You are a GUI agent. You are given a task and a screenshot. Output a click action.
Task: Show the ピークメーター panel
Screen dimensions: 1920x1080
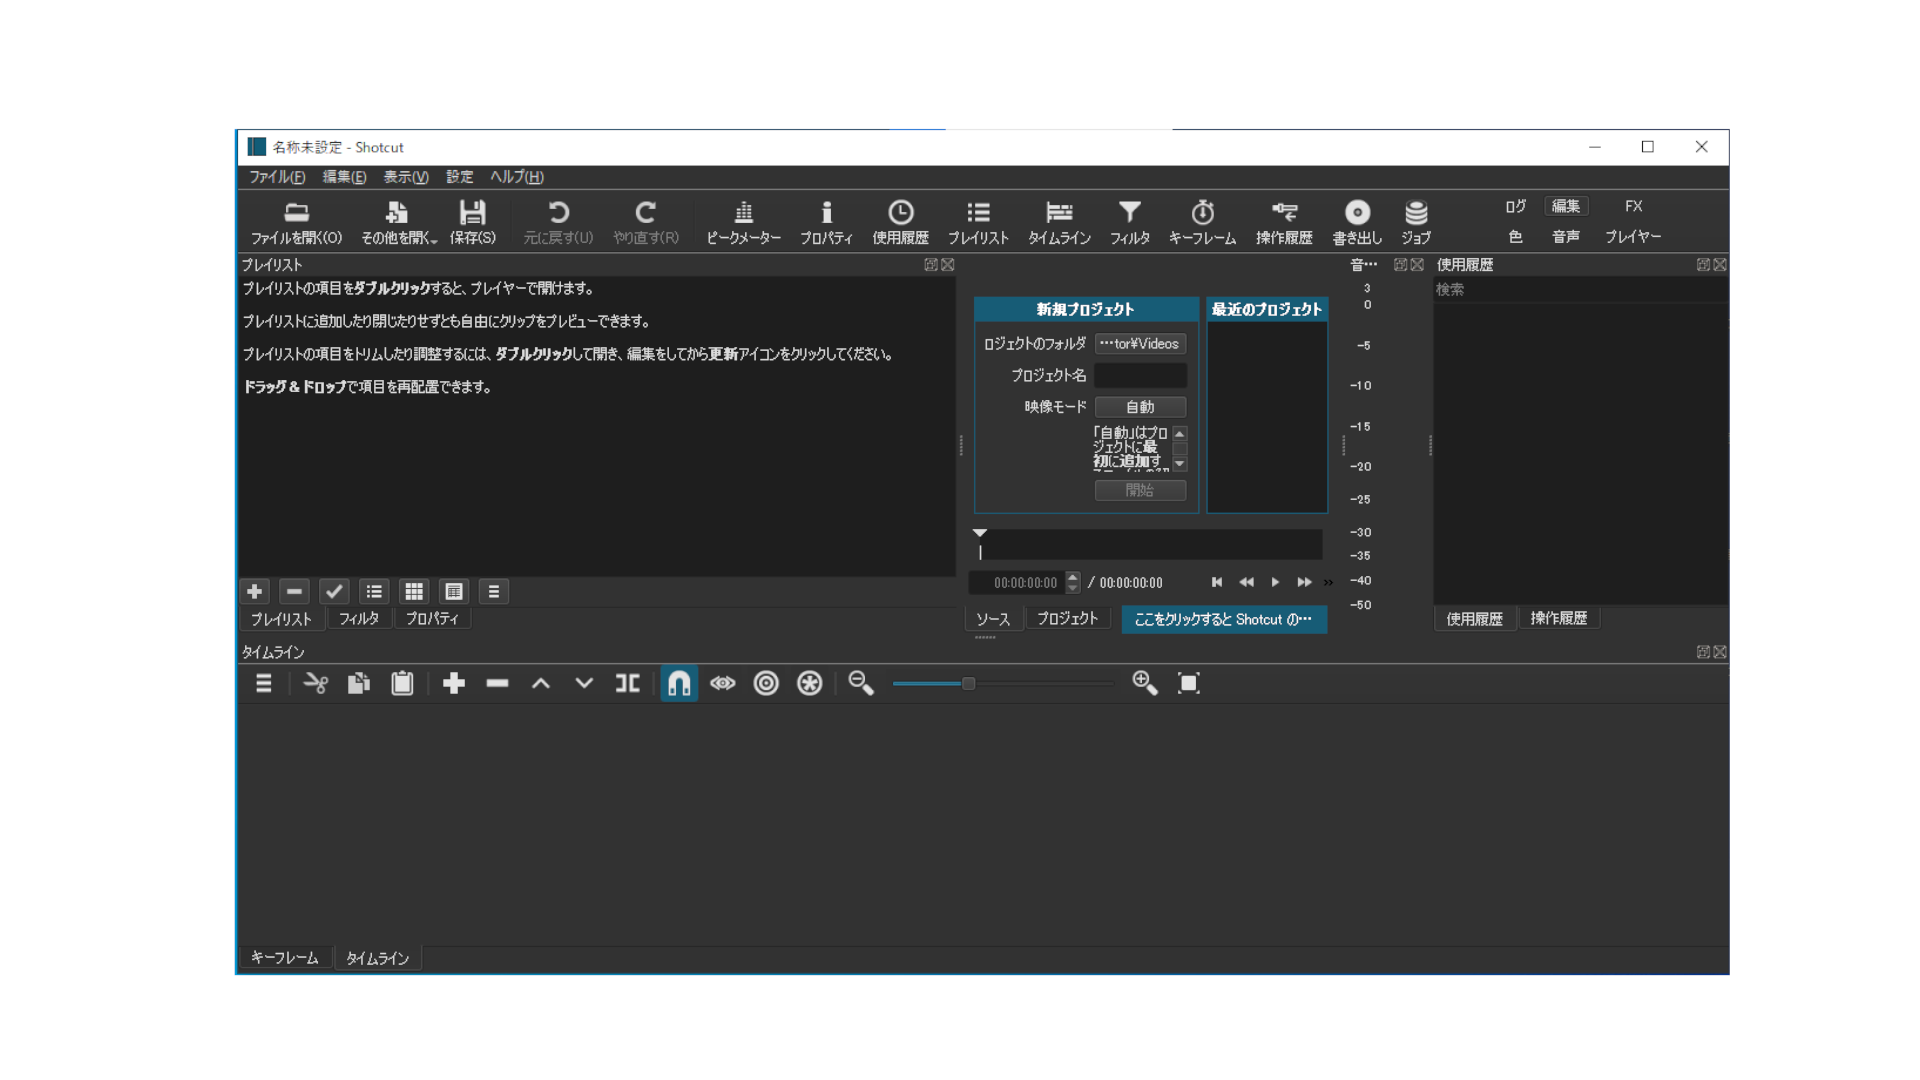743,222
